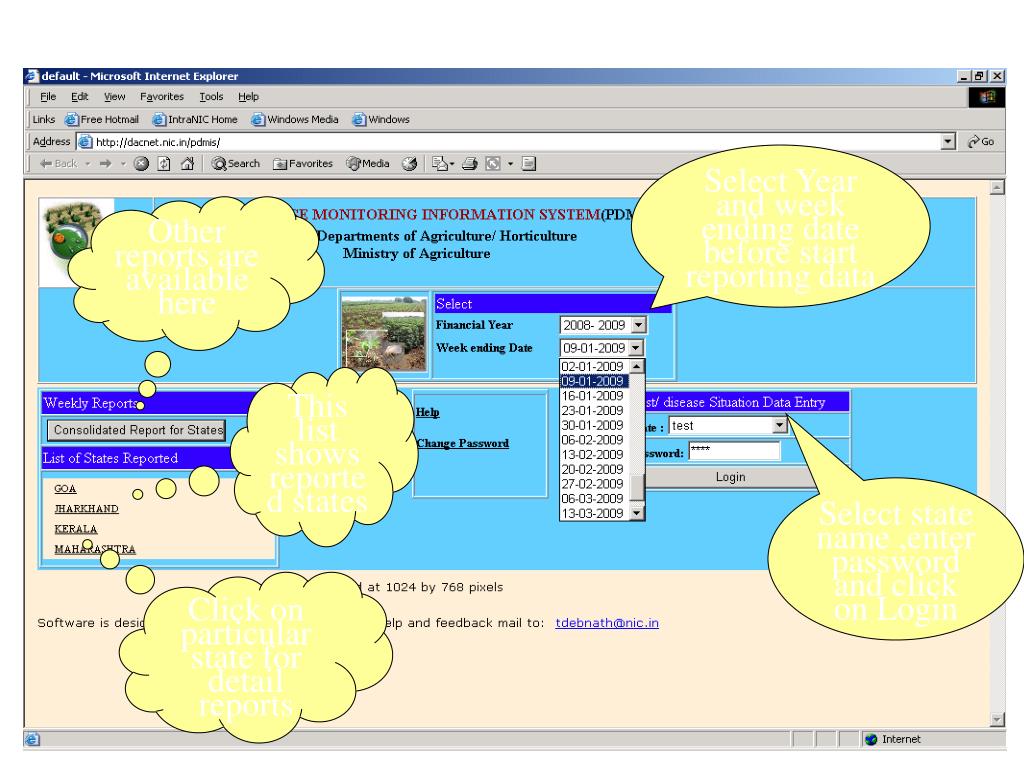Click the Go button beside address bar
Screen dimensions: 1024x768
coord(981,142)
